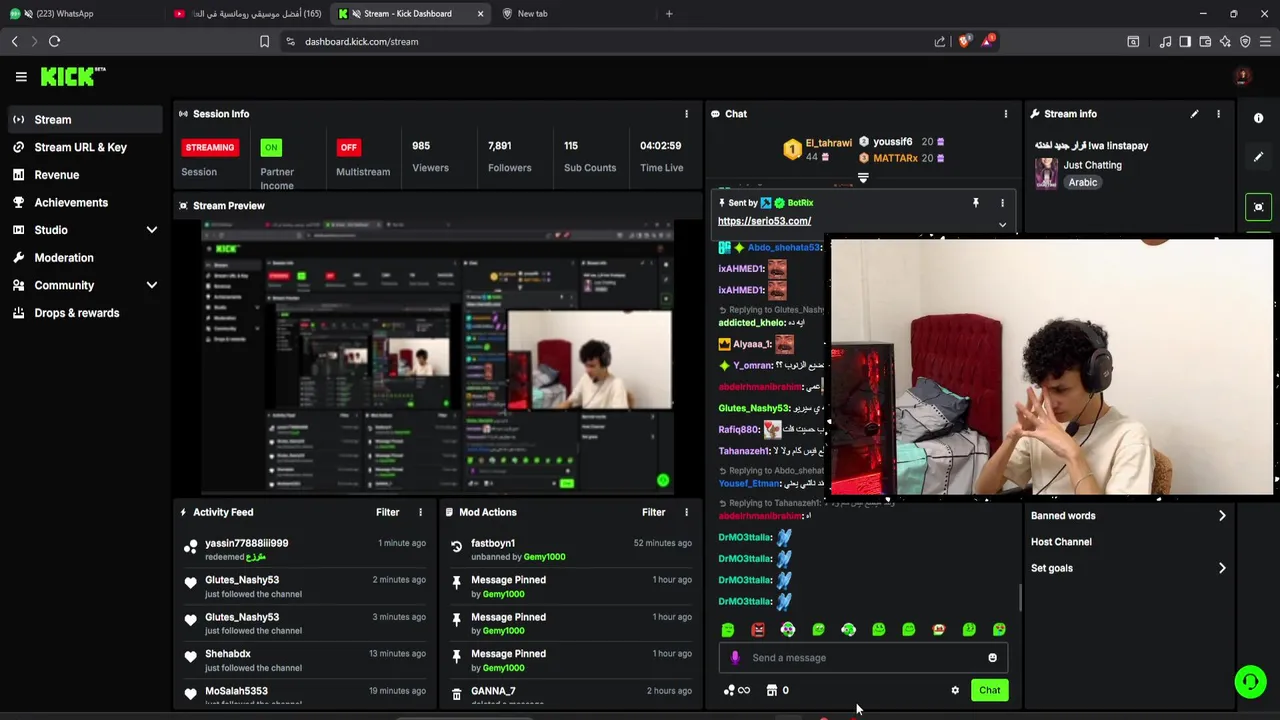The height and width of the screenshot is (720, 1280).
Task: Click the channel points infinity icon
Action: [737, 690]
